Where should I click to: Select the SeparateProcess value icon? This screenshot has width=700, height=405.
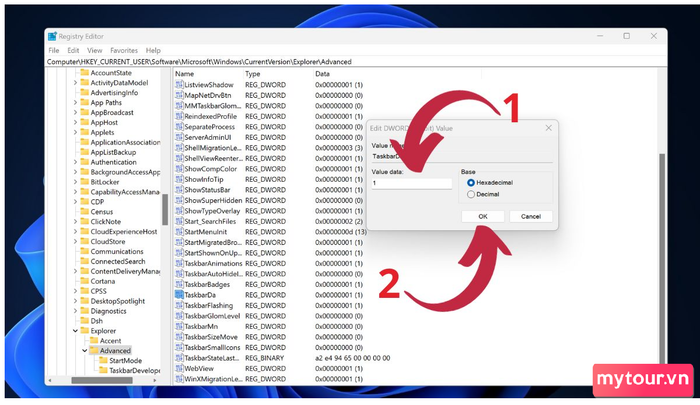pos(179,127)
